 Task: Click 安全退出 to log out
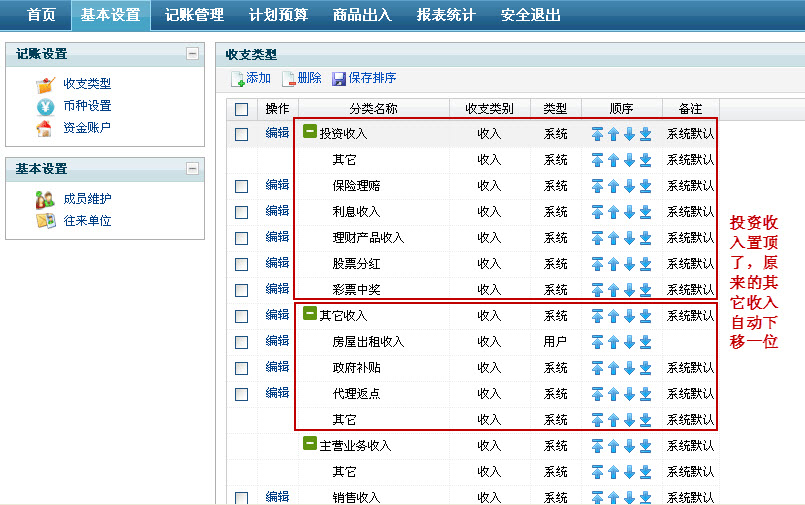530,15
